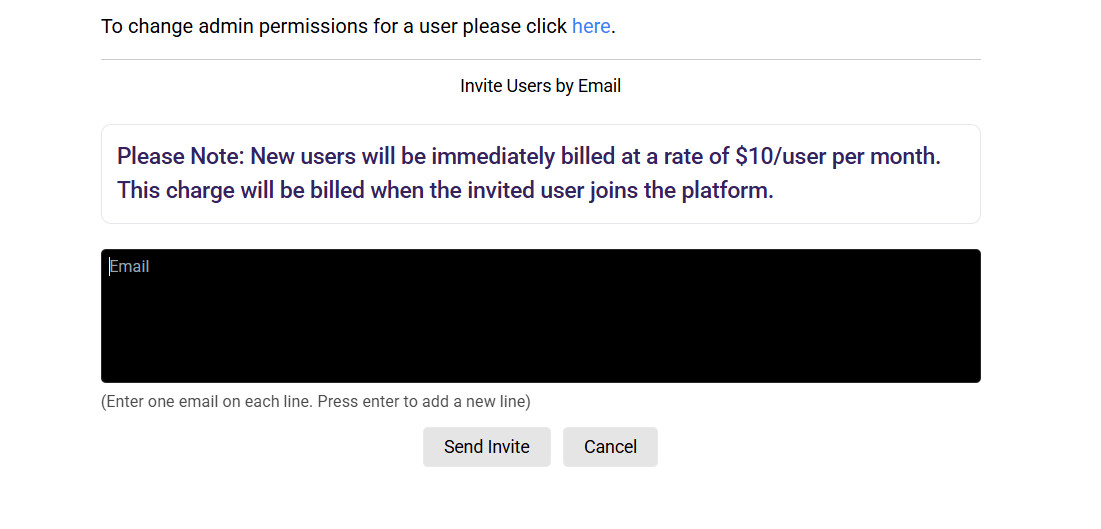Click the "Please Note:" label in notice
1101x529 pixels.
pyautogui.click(x=180, y=157)
